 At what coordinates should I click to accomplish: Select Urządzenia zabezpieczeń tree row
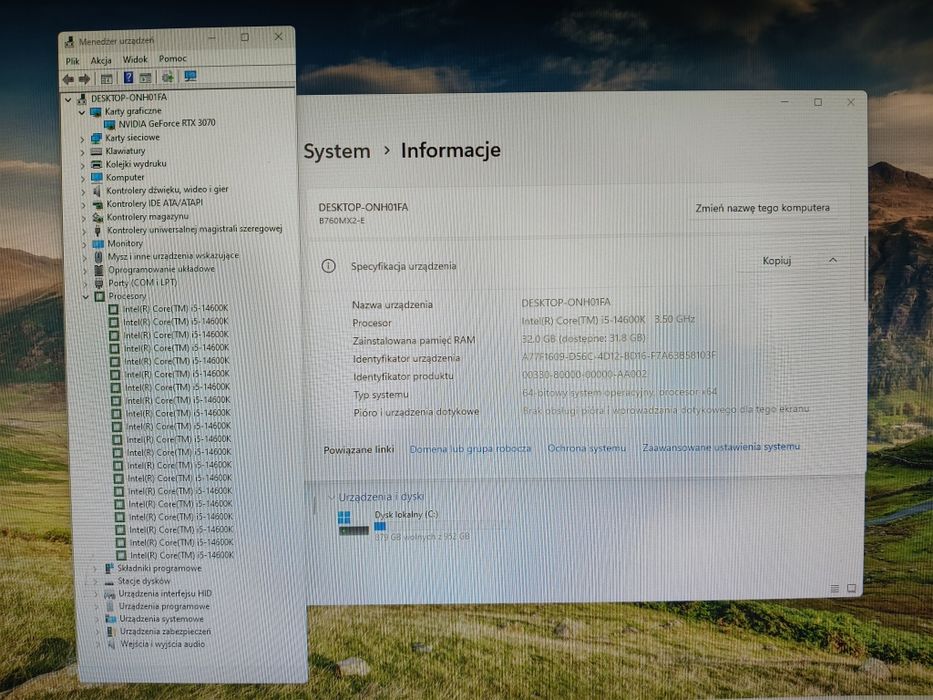tap(165, 632)
